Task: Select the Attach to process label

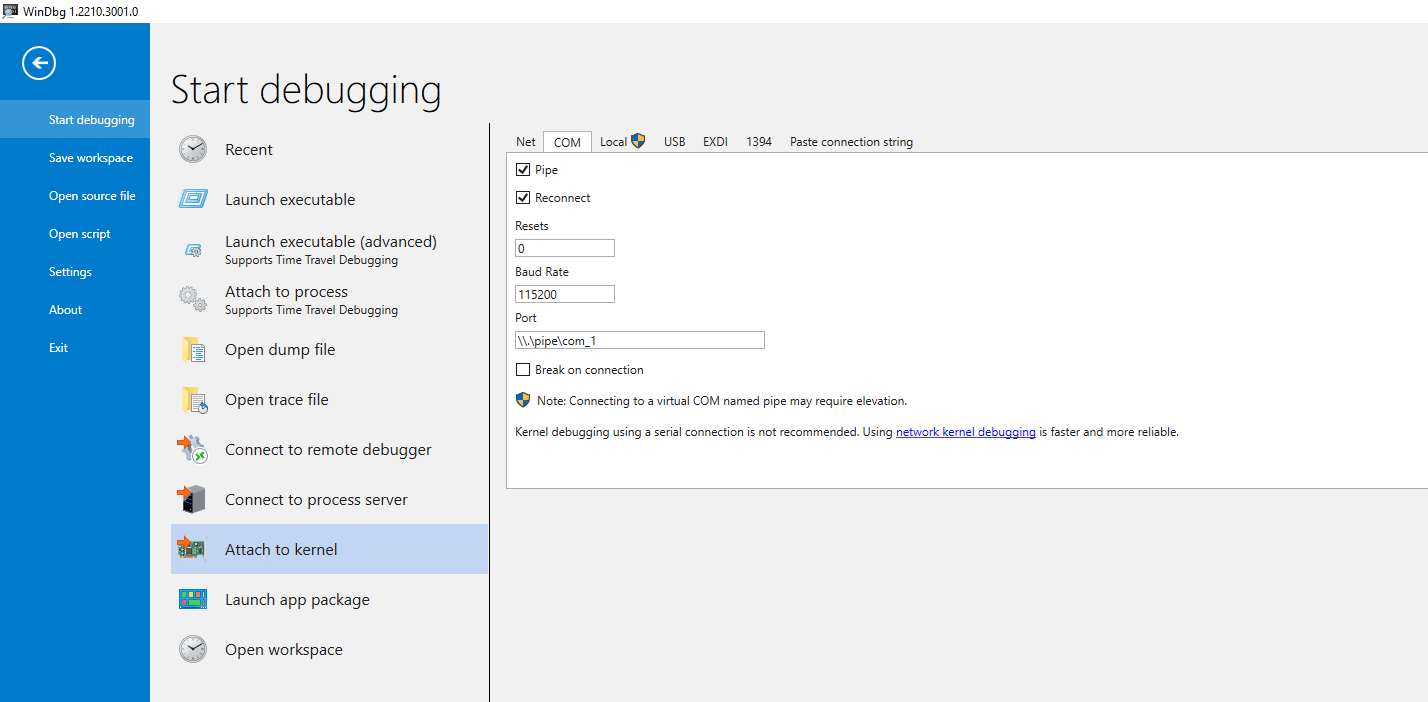Action: (287, 292)
